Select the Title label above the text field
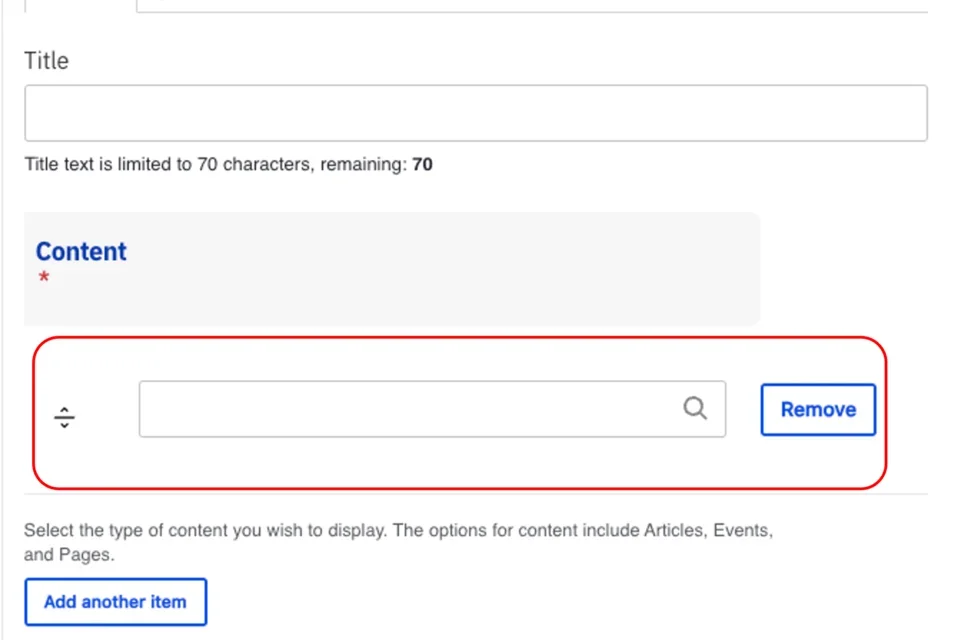The width and height of the screenshot is (960, 640). pos(46,61)
